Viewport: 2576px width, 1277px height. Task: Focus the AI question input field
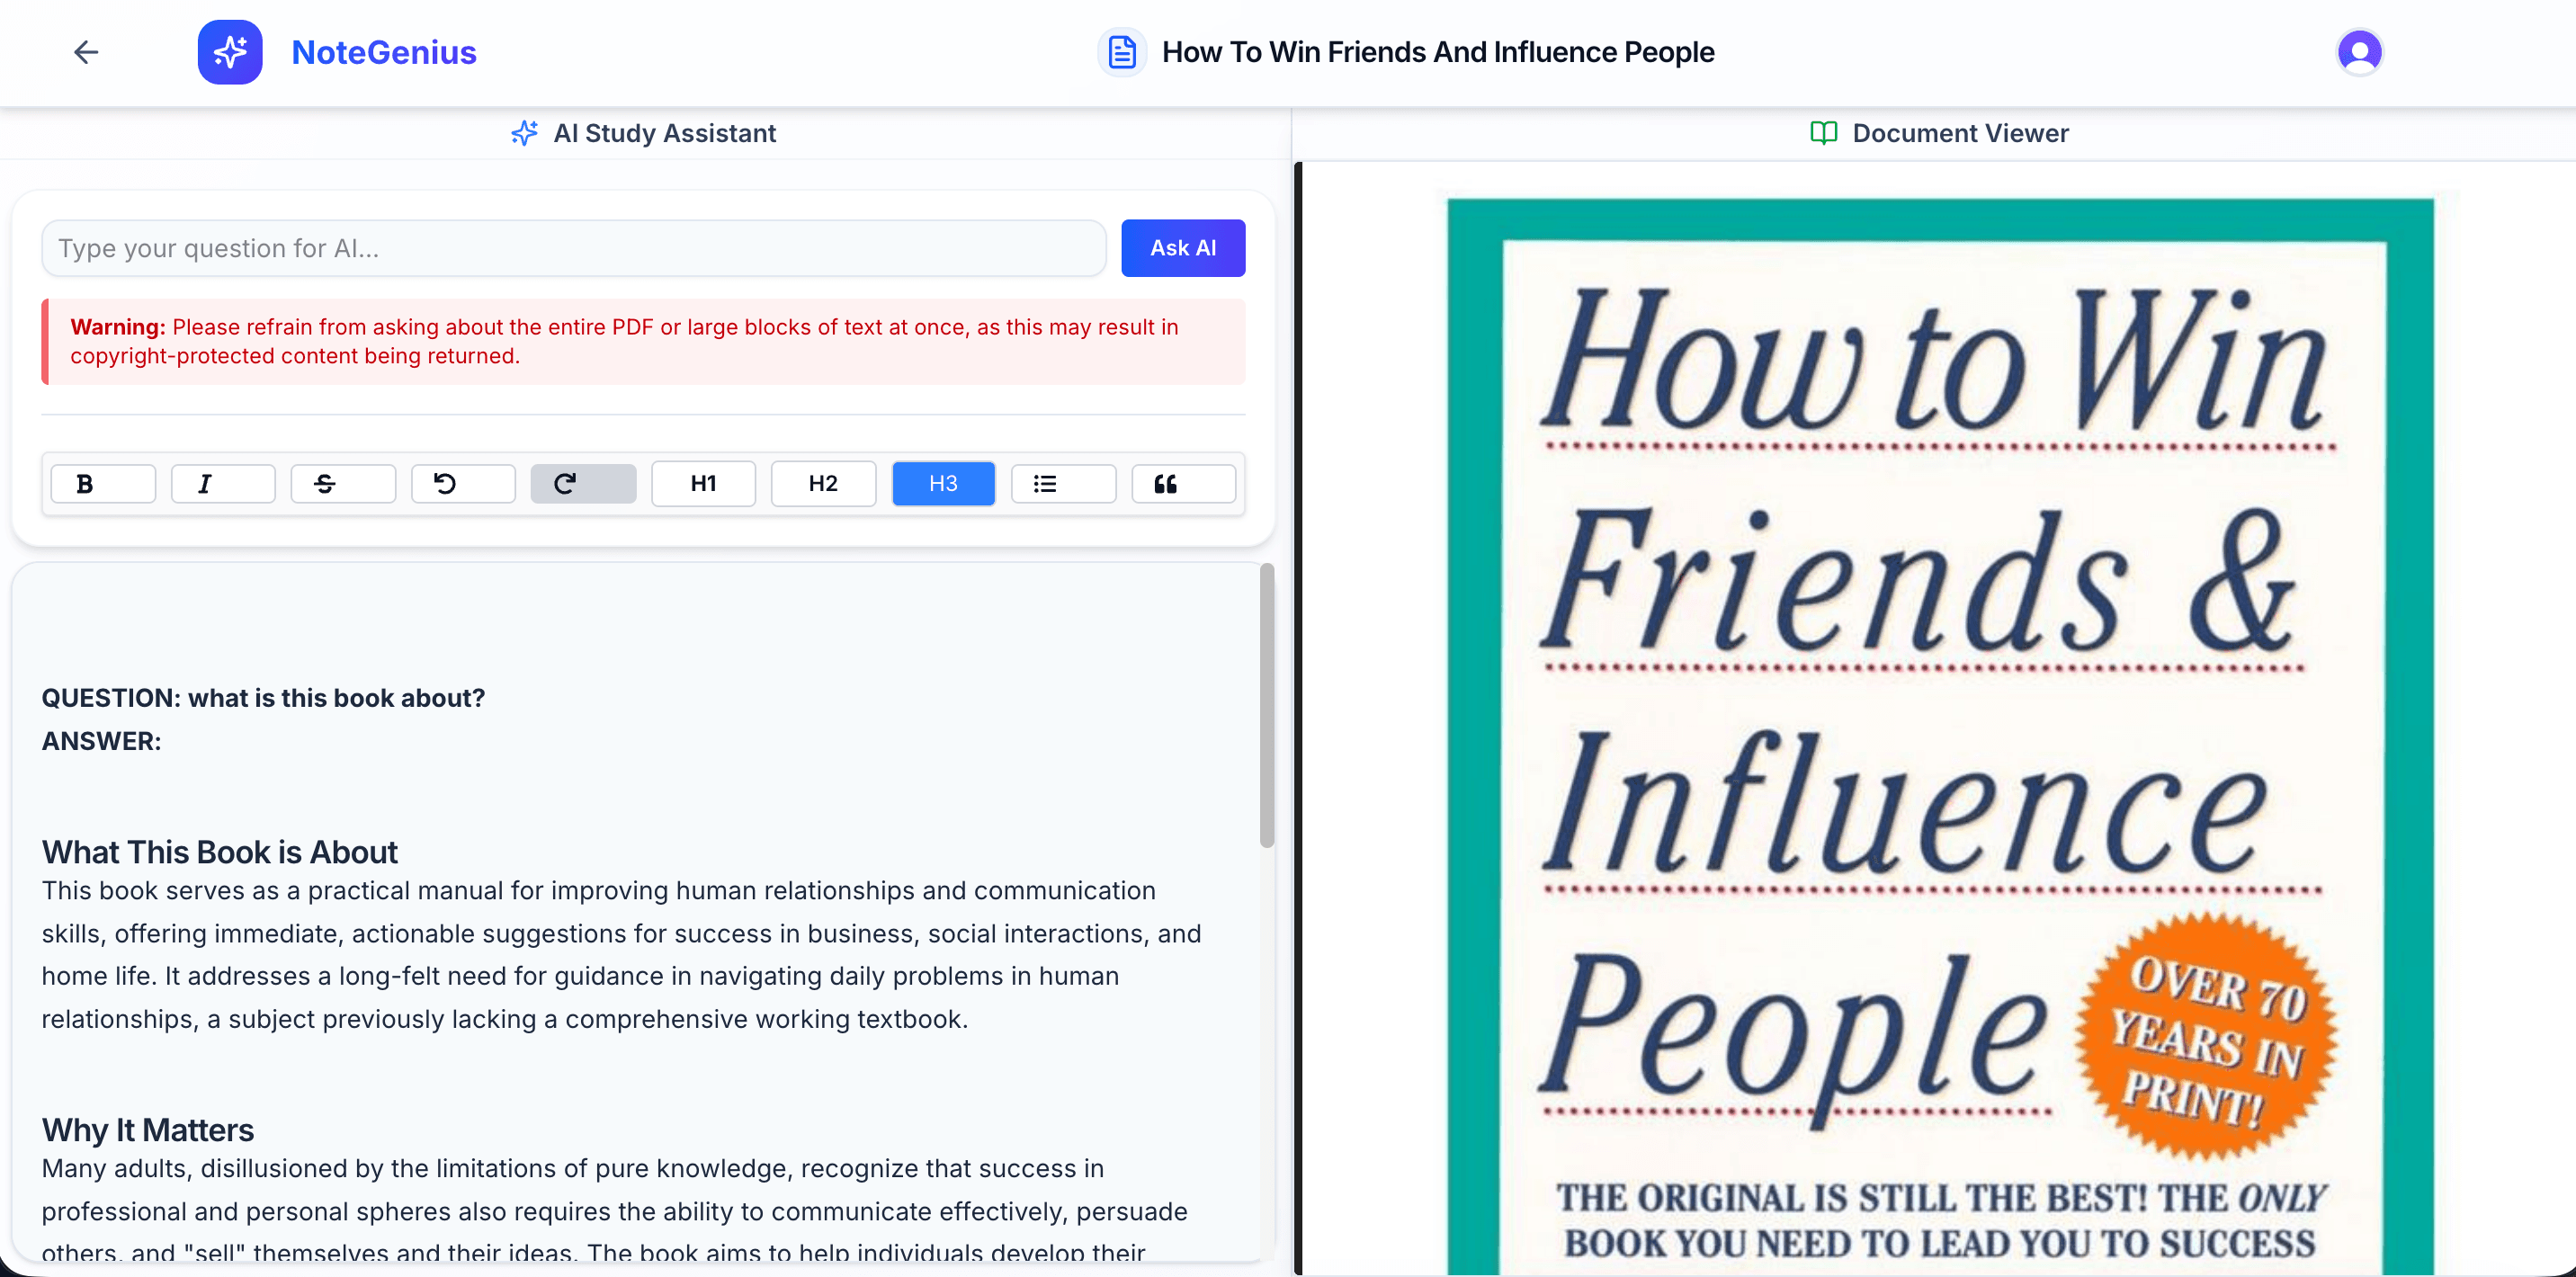pyautogui.click(x=574, y=248)
